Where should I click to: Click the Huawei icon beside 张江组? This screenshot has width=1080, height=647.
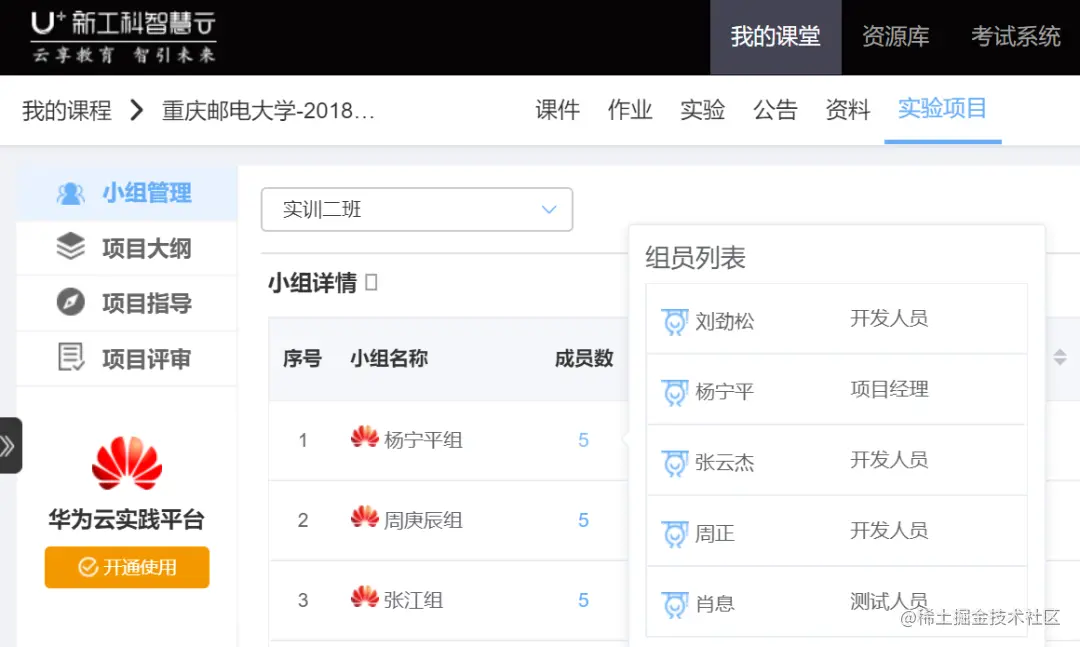point(364,597)
